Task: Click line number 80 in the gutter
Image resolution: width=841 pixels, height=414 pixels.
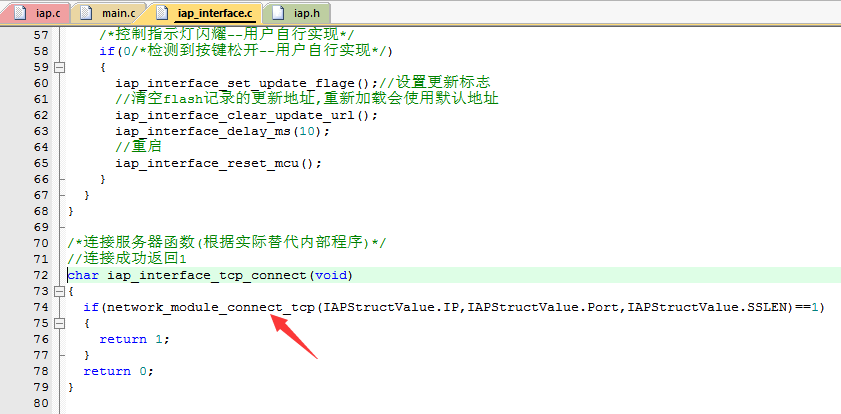Action: pos(41,403)
